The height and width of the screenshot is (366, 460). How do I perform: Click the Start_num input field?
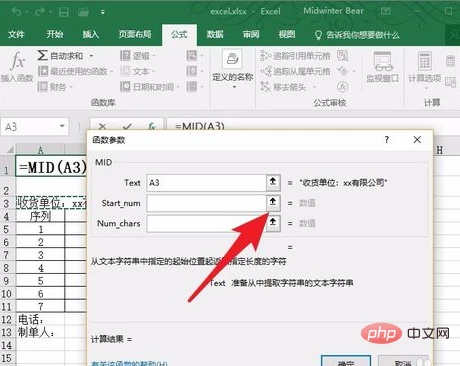click(206, 203)
